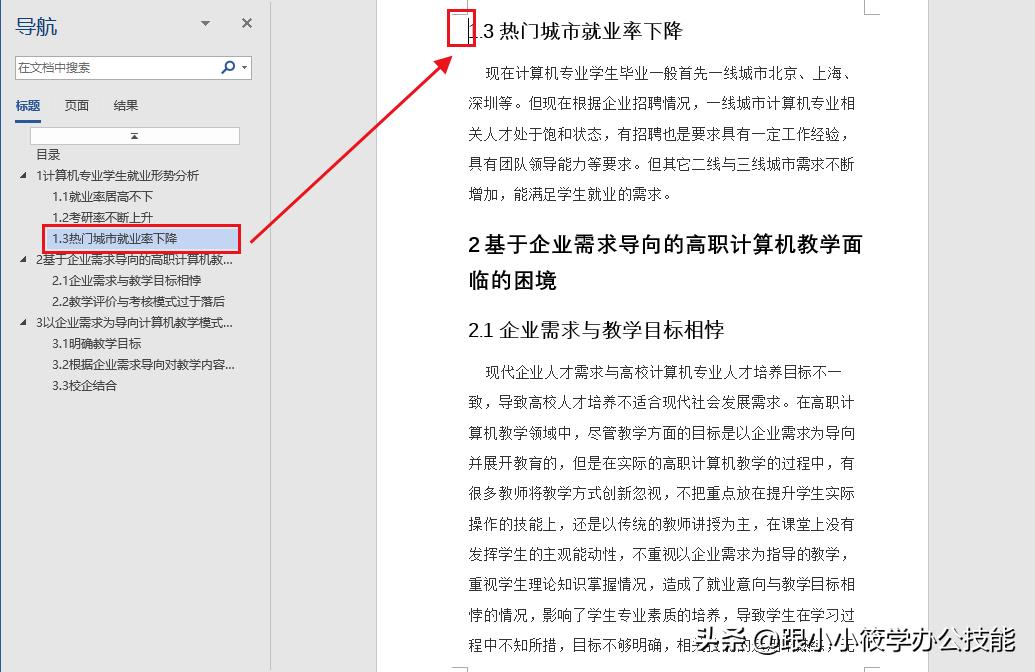Click the jump-to-top arrow above the heading list
Screen dimensions: 1035x672
click(133, 135)
